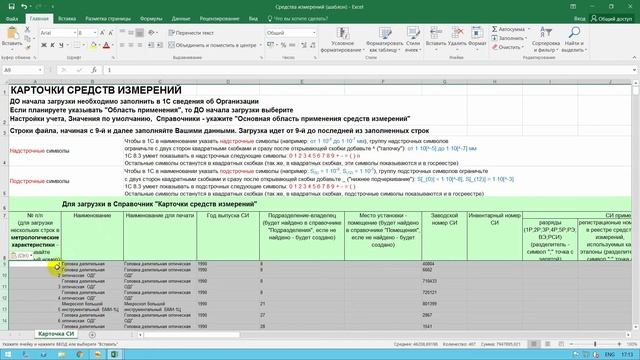Click Insert cells (Вставить) icon in Cells group
Viewport: 640px width, 360px height.
pyautogui.click(x=436, y=33)
